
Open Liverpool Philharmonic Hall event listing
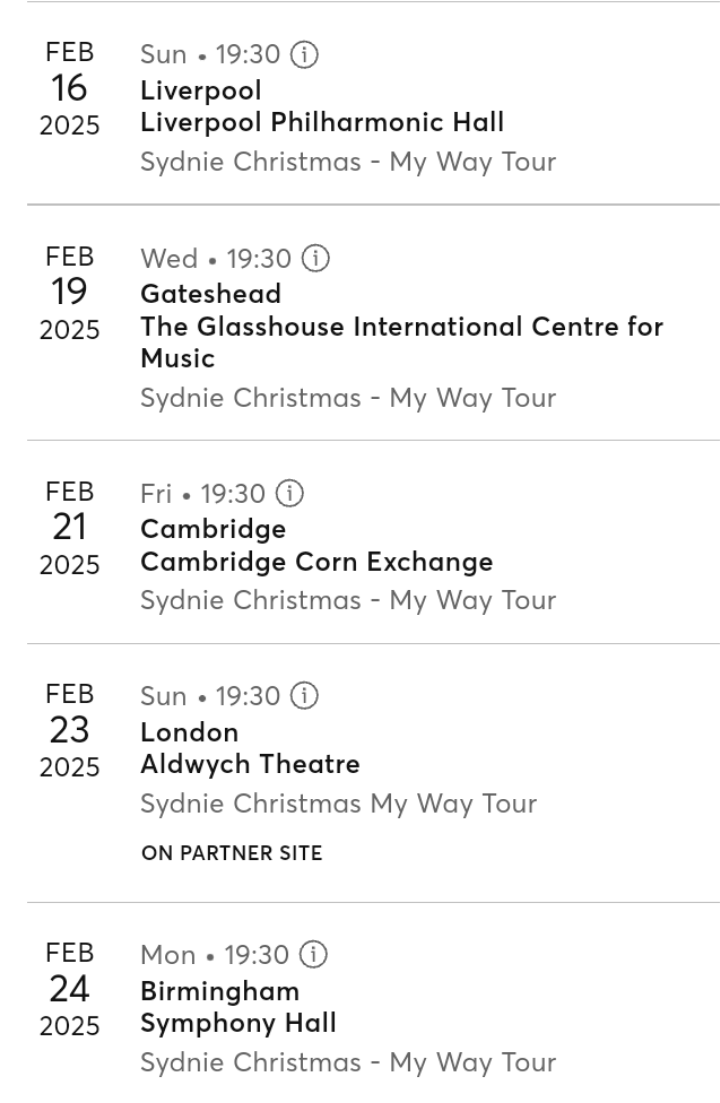[322, 123]
